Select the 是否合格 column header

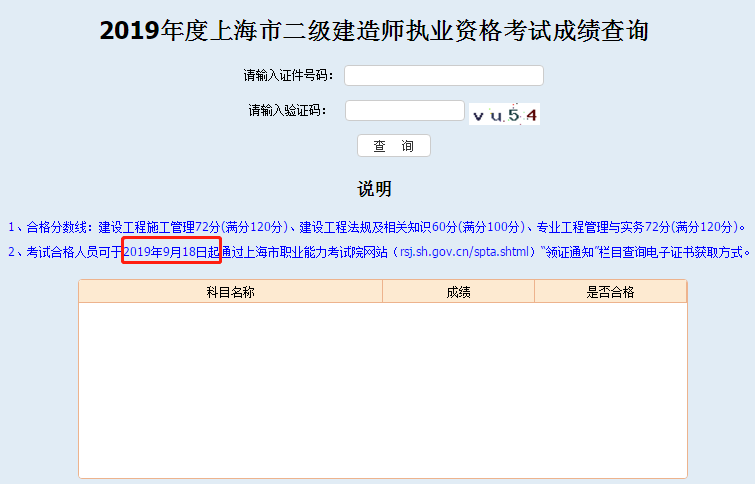pyautogui.click(x=610, y=292)
